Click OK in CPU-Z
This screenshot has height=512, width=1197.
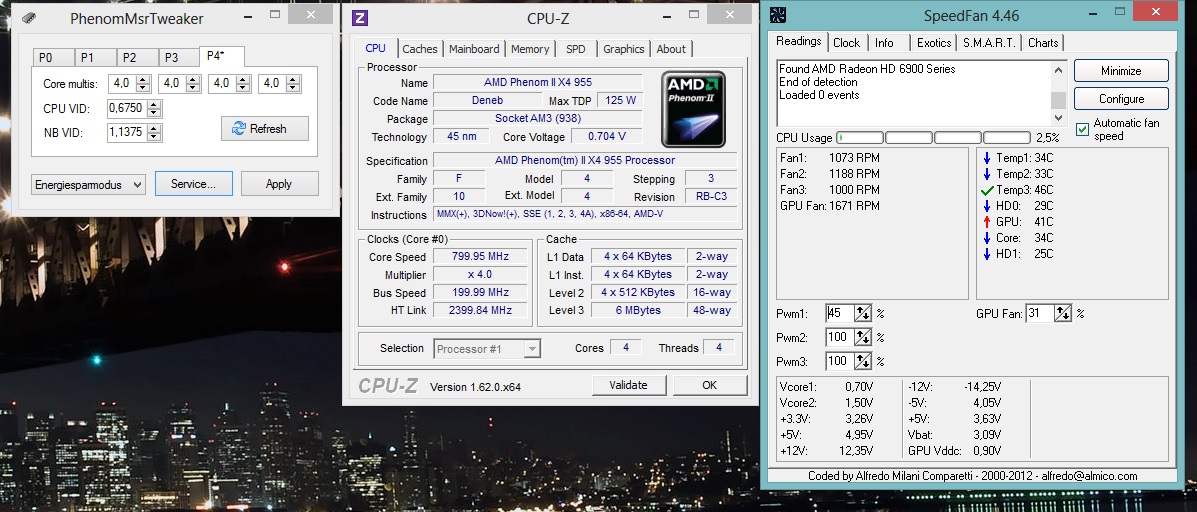point(709,385)
